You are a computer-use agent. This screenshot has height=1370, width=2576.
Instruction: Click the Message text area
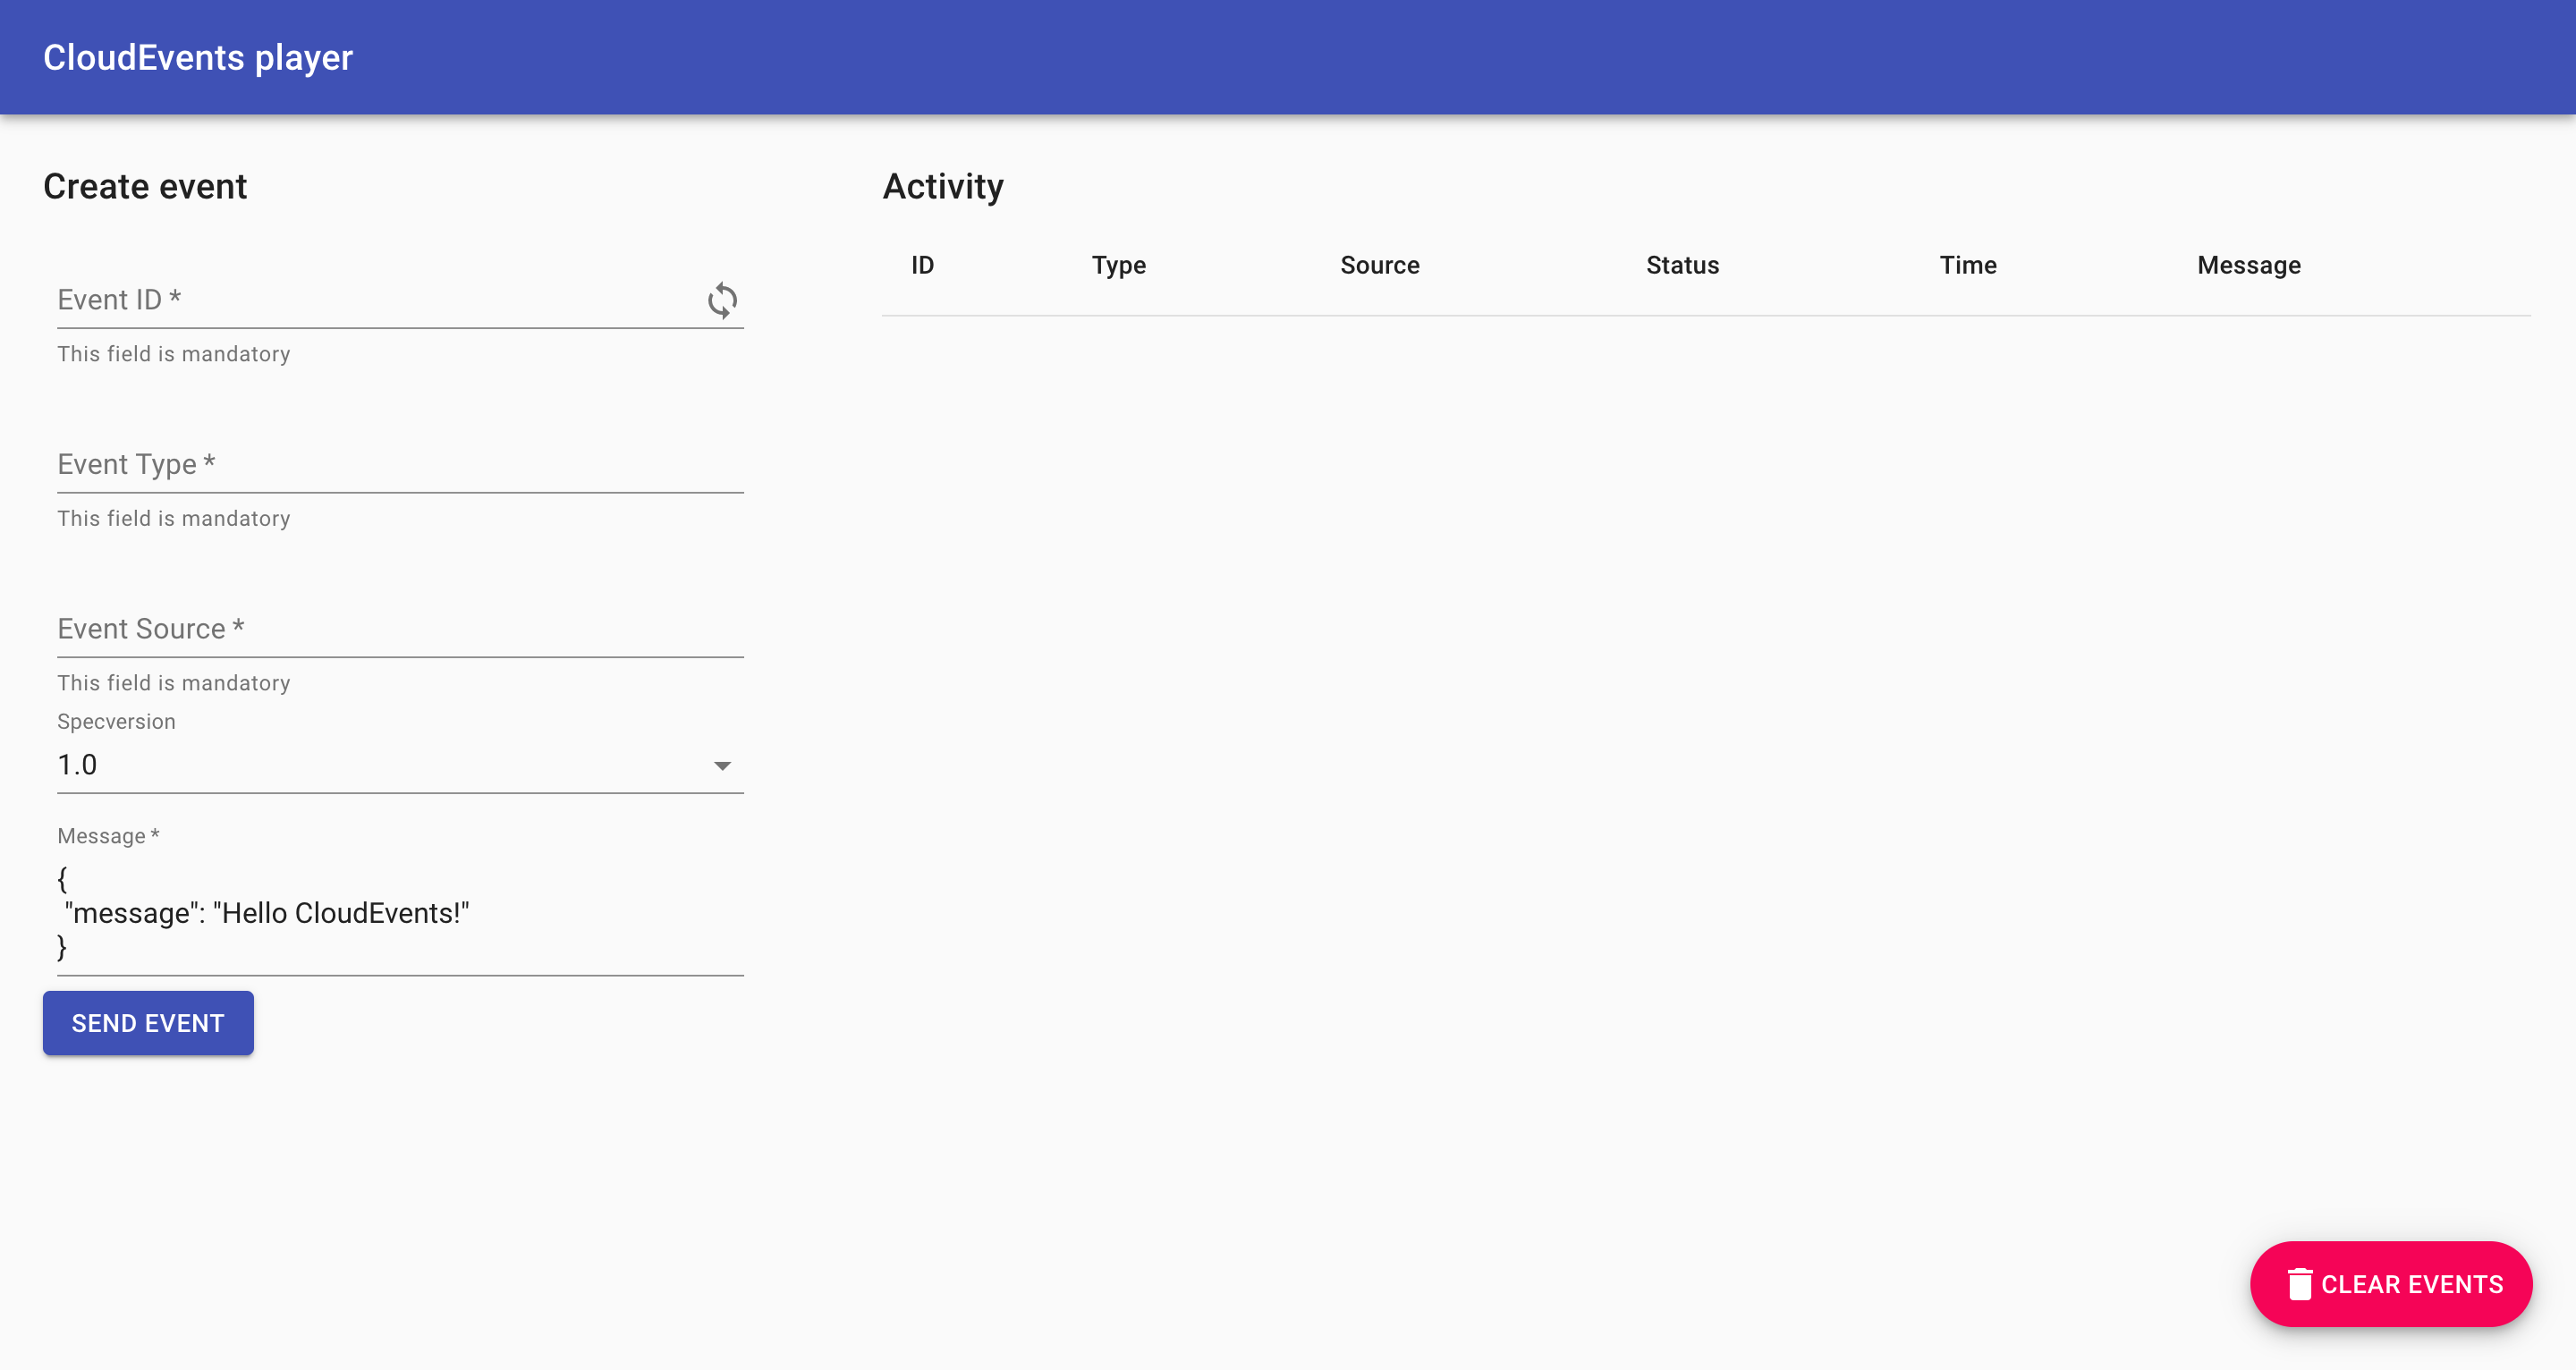coord(399,913)
